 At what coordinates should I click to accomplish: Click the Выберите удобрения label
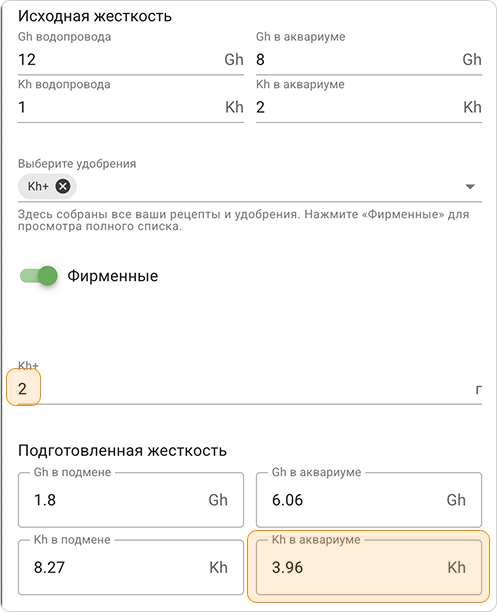pyautogui.click(x=77, y=164)
